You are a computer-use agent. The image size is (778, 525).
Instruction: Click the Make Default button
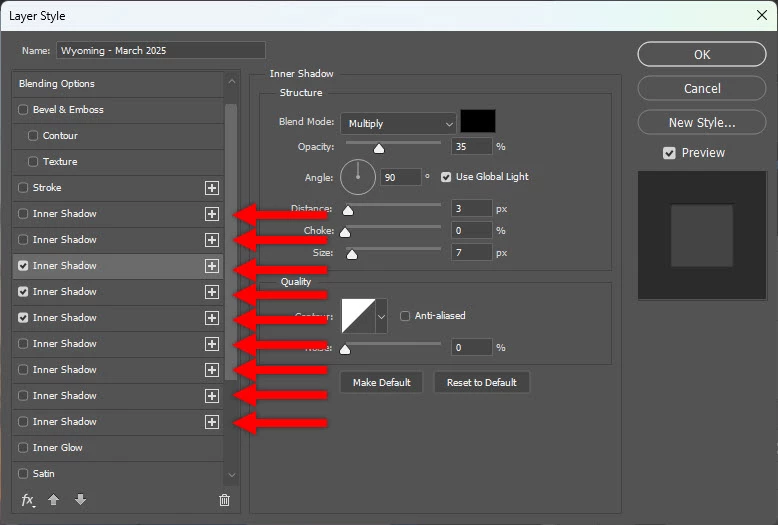tap(382, 383)
